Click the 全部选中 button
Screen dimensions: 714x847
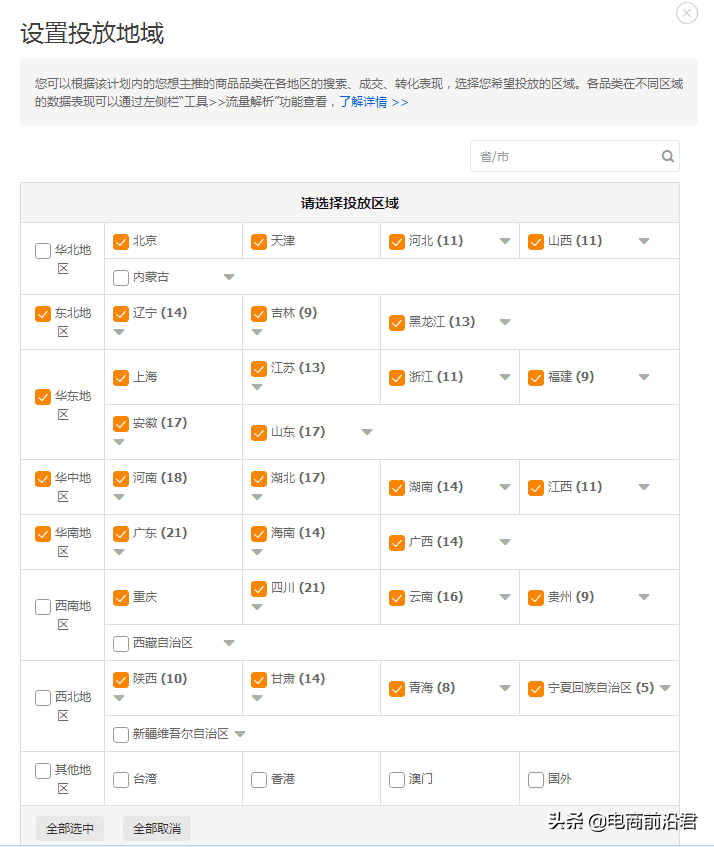coord(70,828)
